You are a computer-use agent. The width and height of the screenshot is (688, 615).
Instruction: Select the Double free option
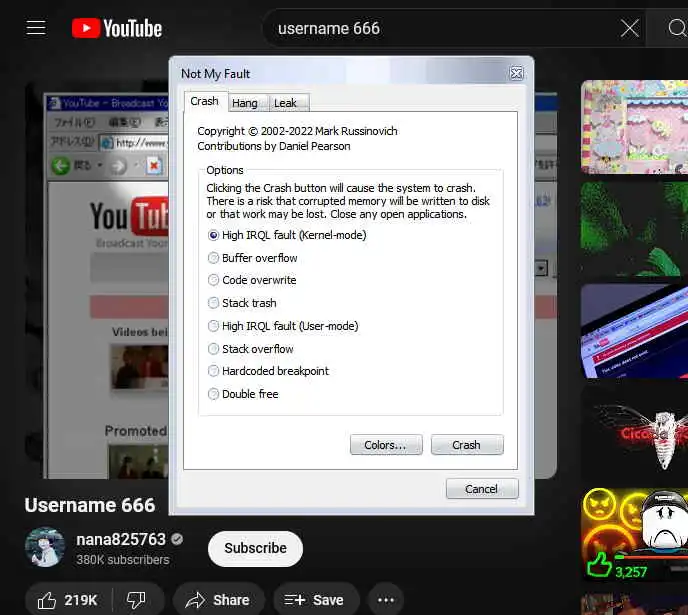tap(243, 394)
